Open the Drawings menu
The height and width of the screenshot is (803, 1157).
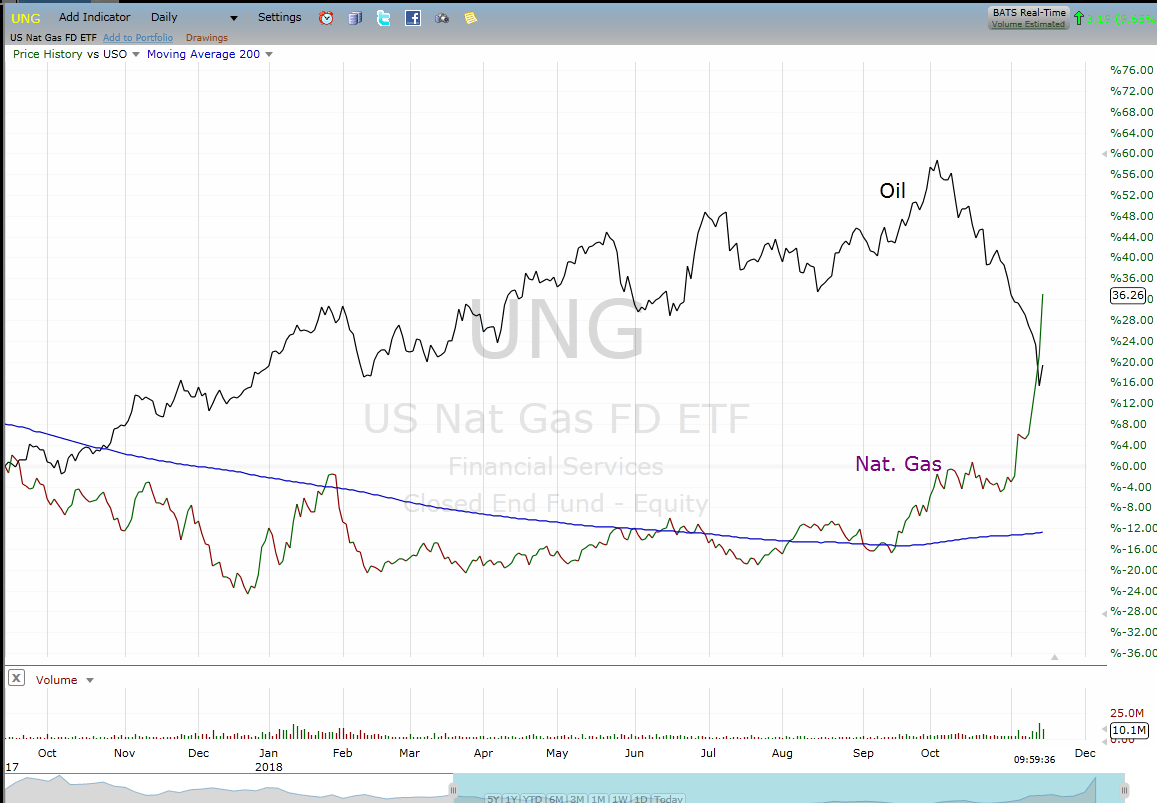(207, 38)
